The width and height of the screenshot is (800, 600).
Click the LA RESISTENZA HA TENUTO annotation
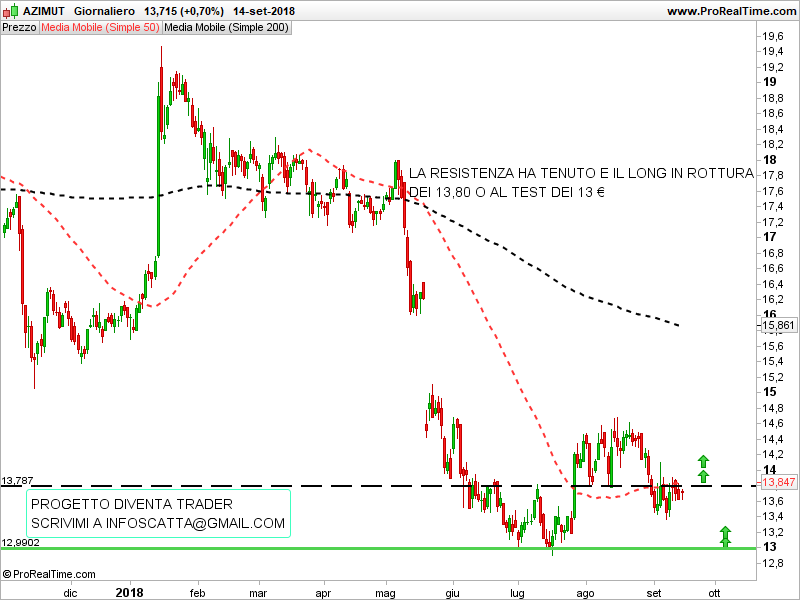pyautogui.click(x=581, y=173)
